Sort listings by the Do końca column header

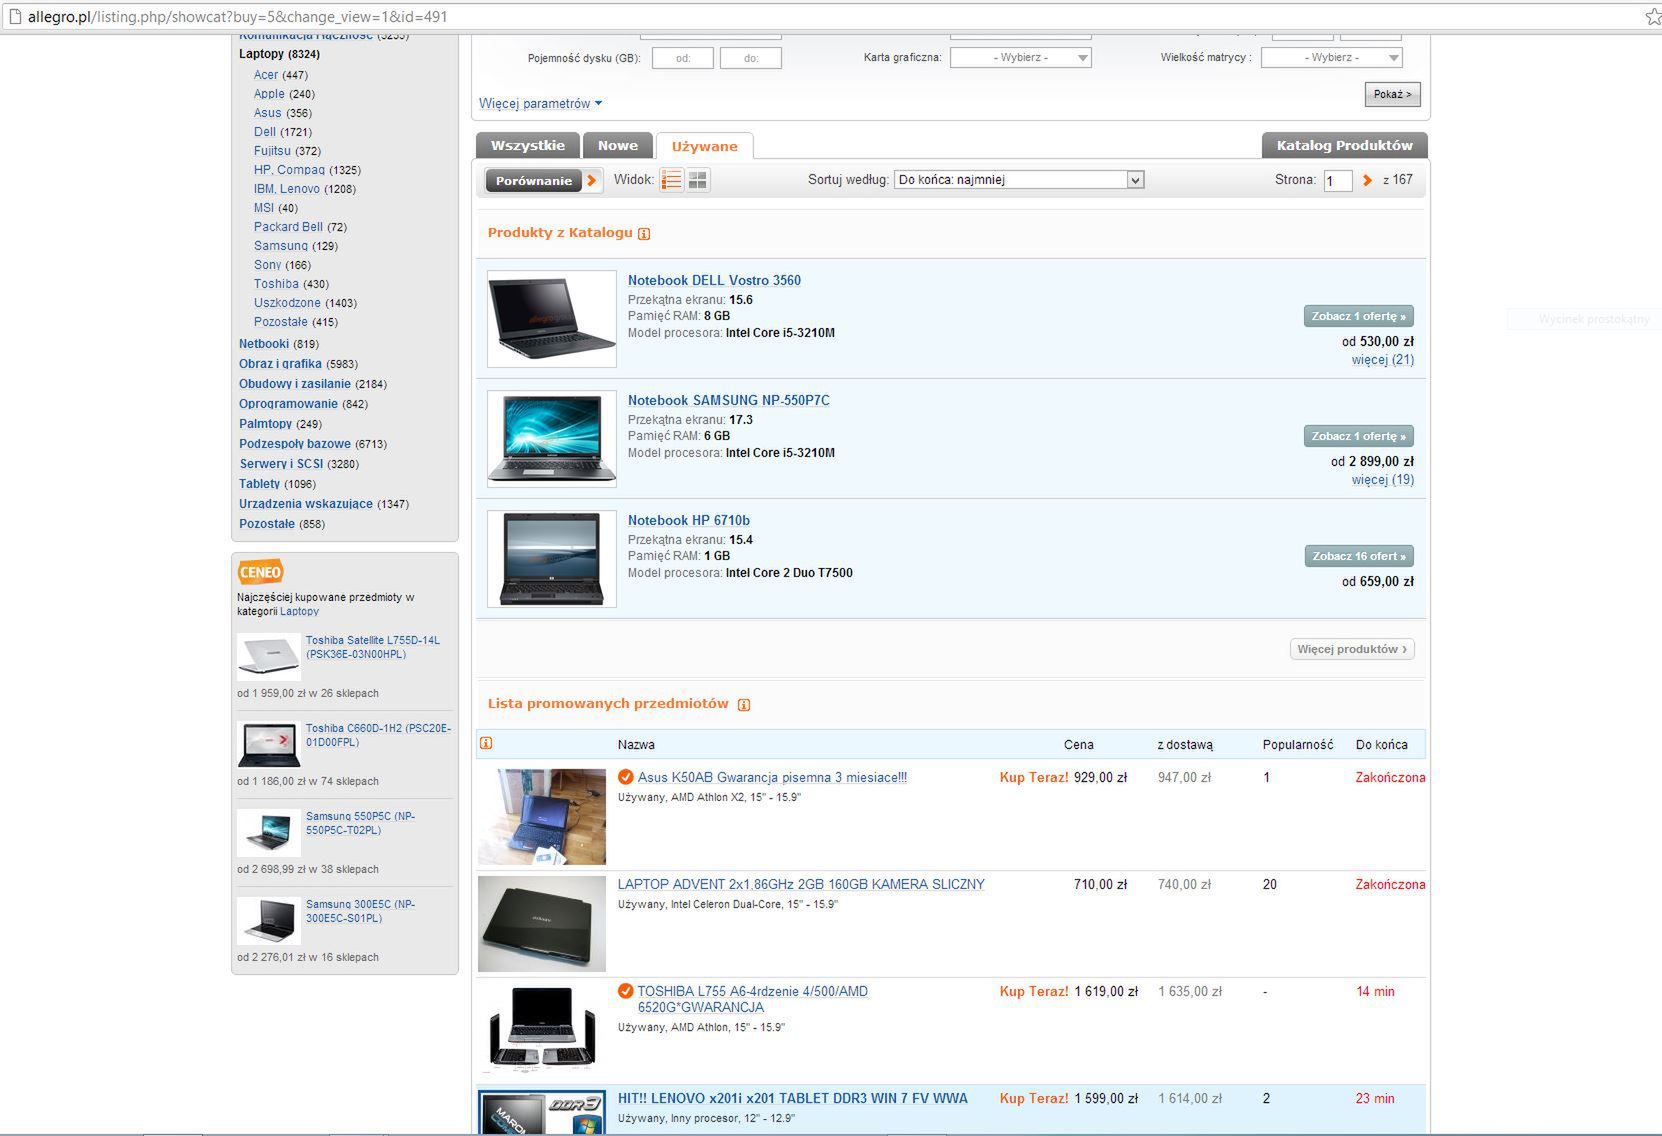point(1381,745)
